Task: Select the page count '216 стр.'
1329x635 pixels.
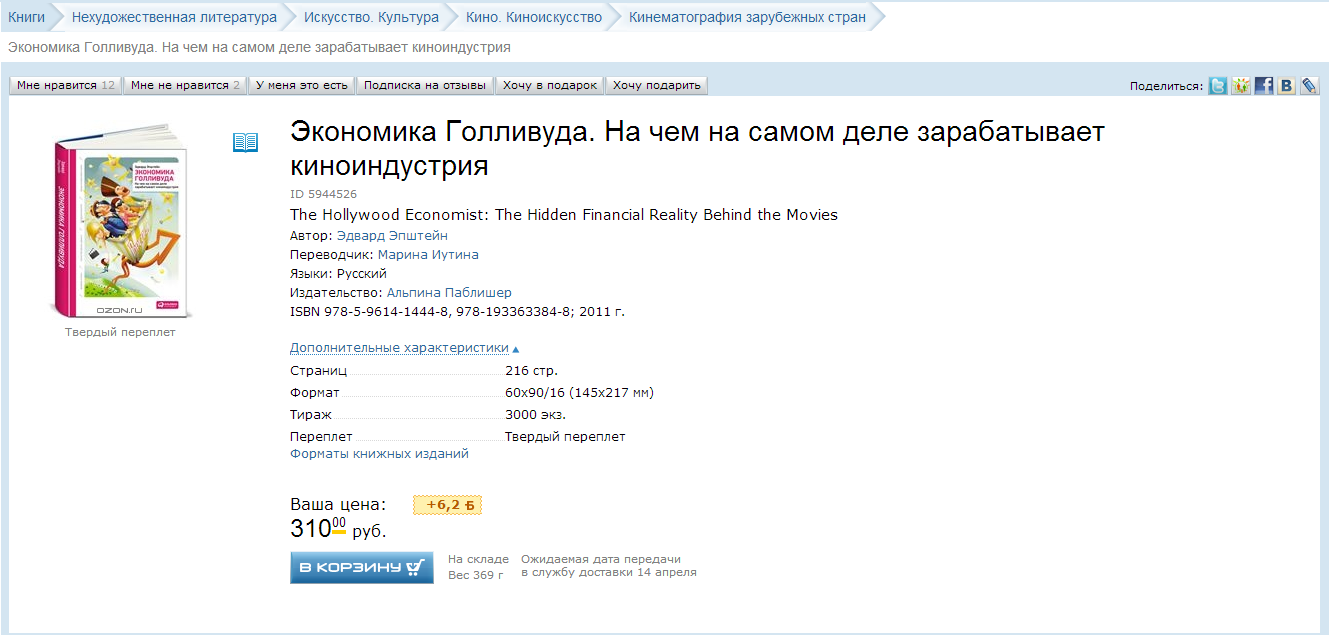Action: click(531, 371)
